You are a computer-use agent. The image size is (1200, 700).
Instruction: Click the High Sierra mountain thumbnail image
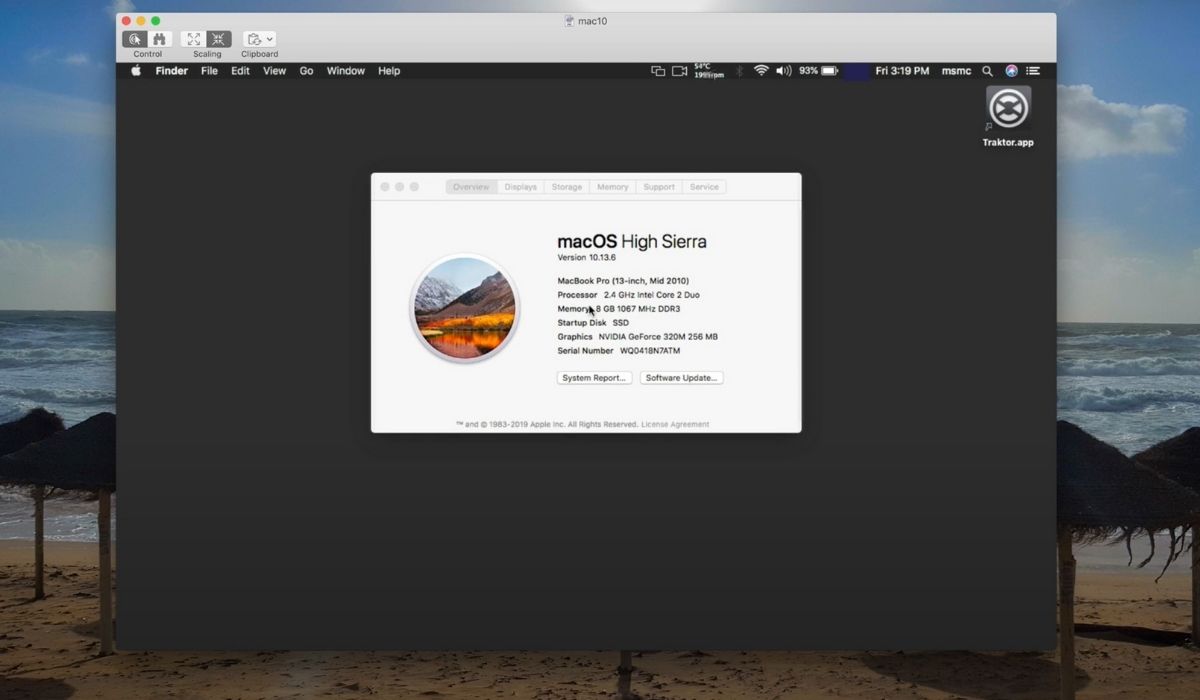point(464,307)
